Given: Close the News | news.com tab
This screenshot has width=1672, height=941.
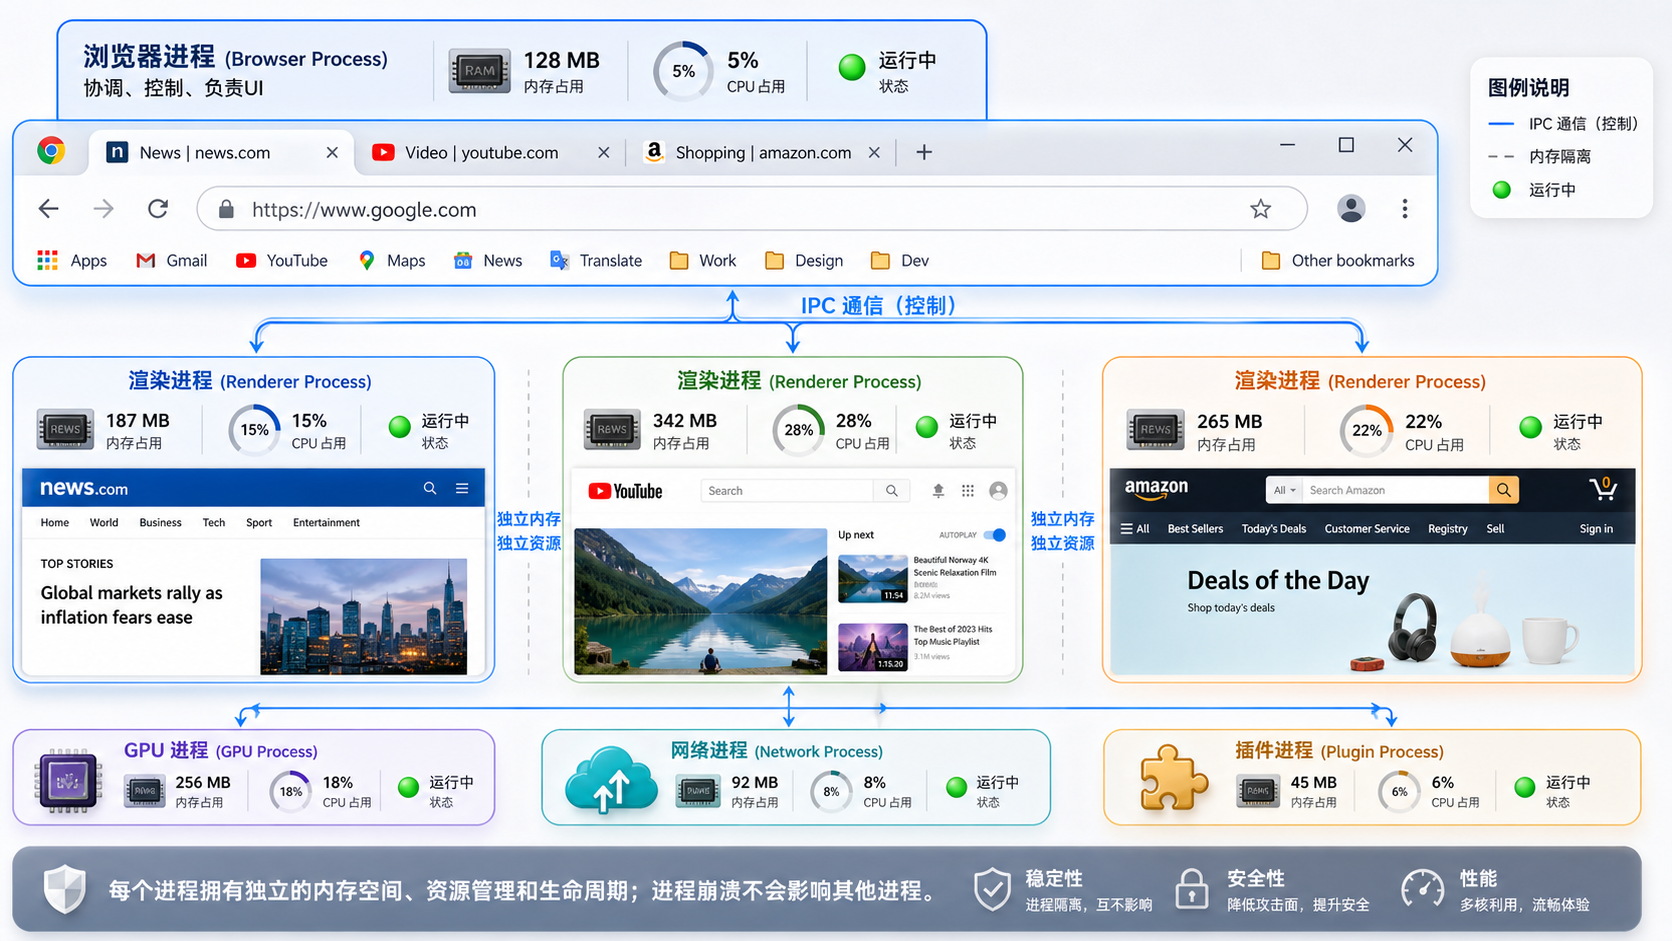Looking at the screenshot, I should point(332,152).
